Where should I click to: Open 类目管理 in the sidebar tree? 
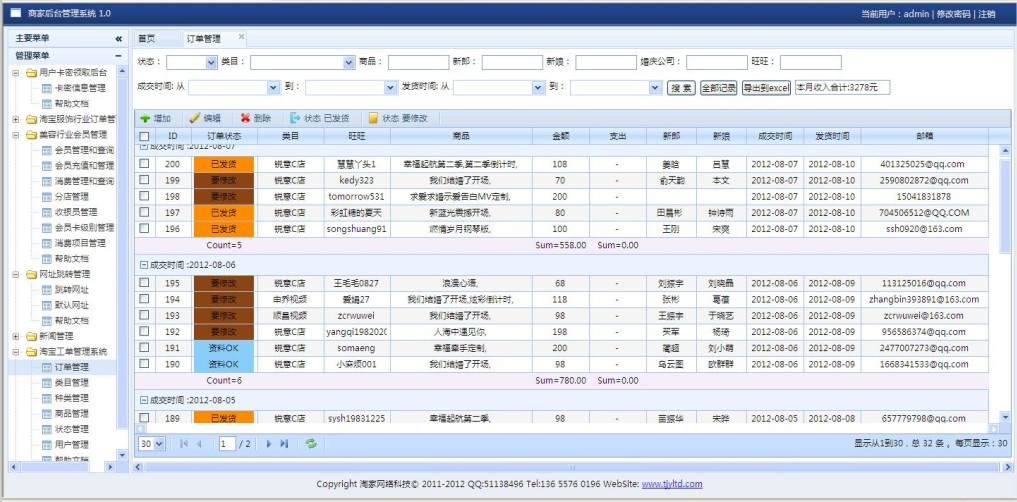71,382
